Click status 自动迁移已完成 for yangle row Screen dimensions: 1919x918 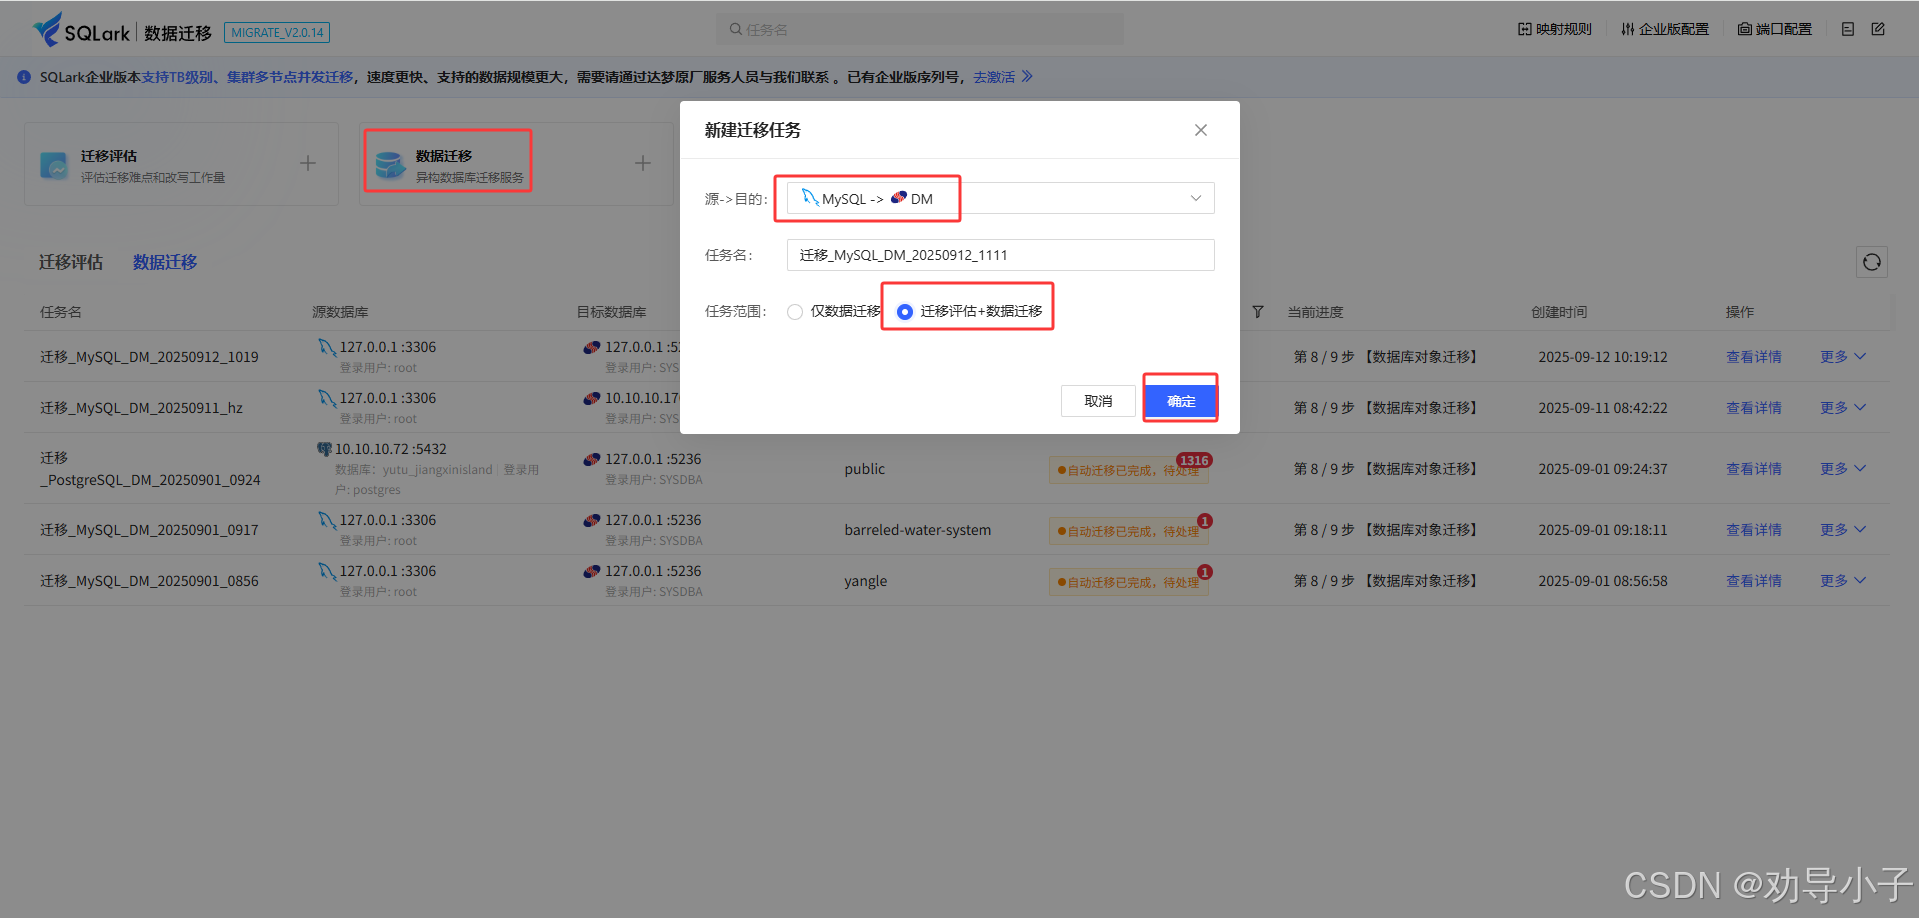(1129, 582)
